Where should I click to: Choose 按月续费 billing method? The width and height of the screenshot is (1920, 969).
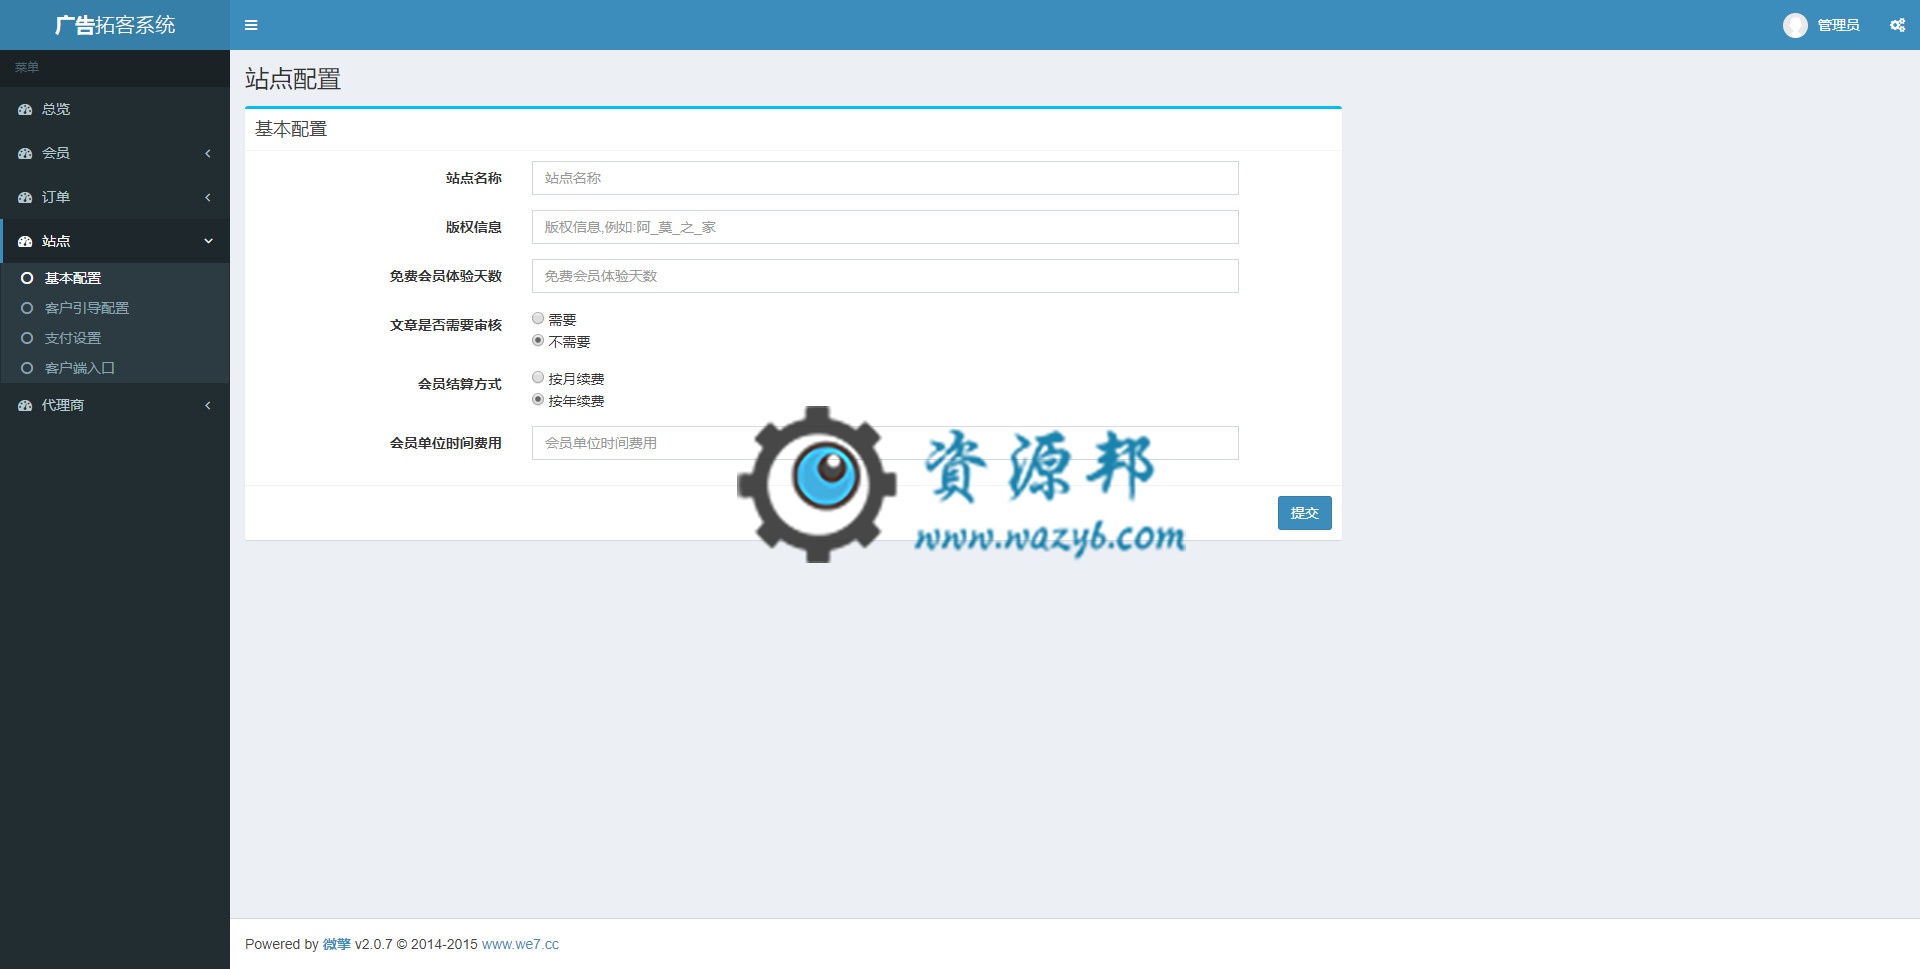click(x=538, y=377)
